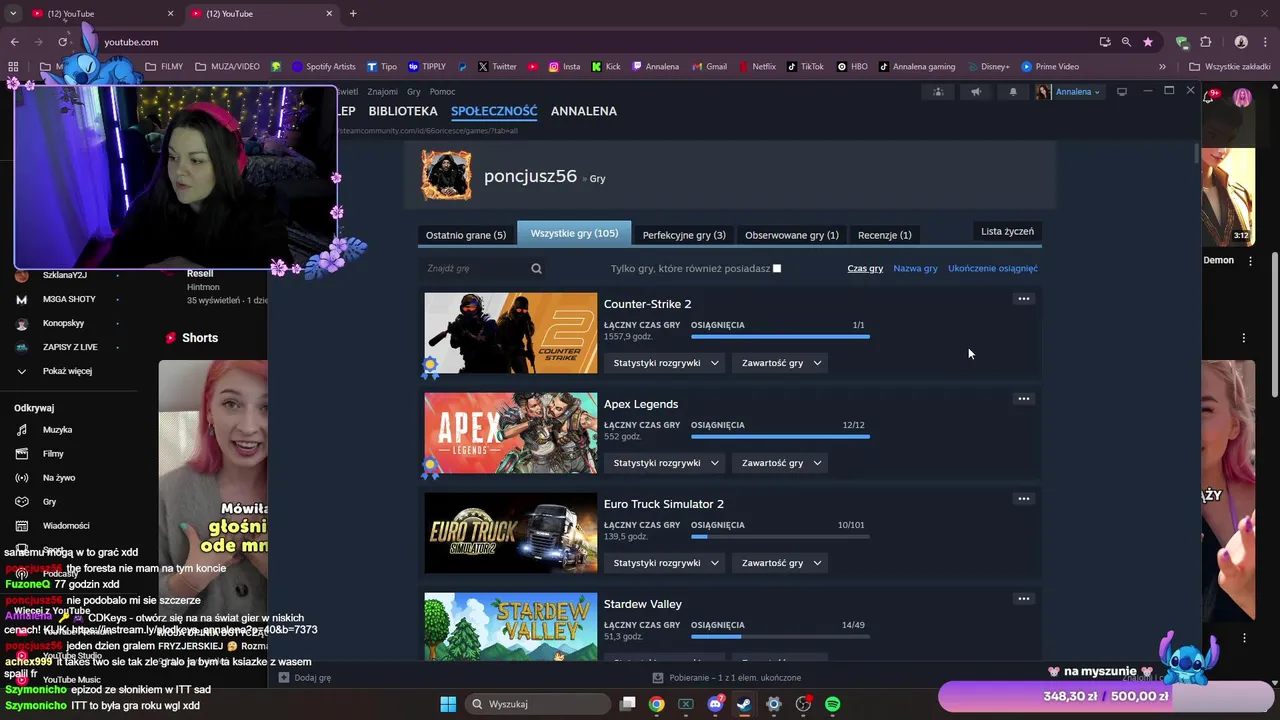Toggle 'Tylko gry, które również posiadasz' checkbox
Screen dimensions: 1280x720
pyautogui.click(x=777, y=268)
